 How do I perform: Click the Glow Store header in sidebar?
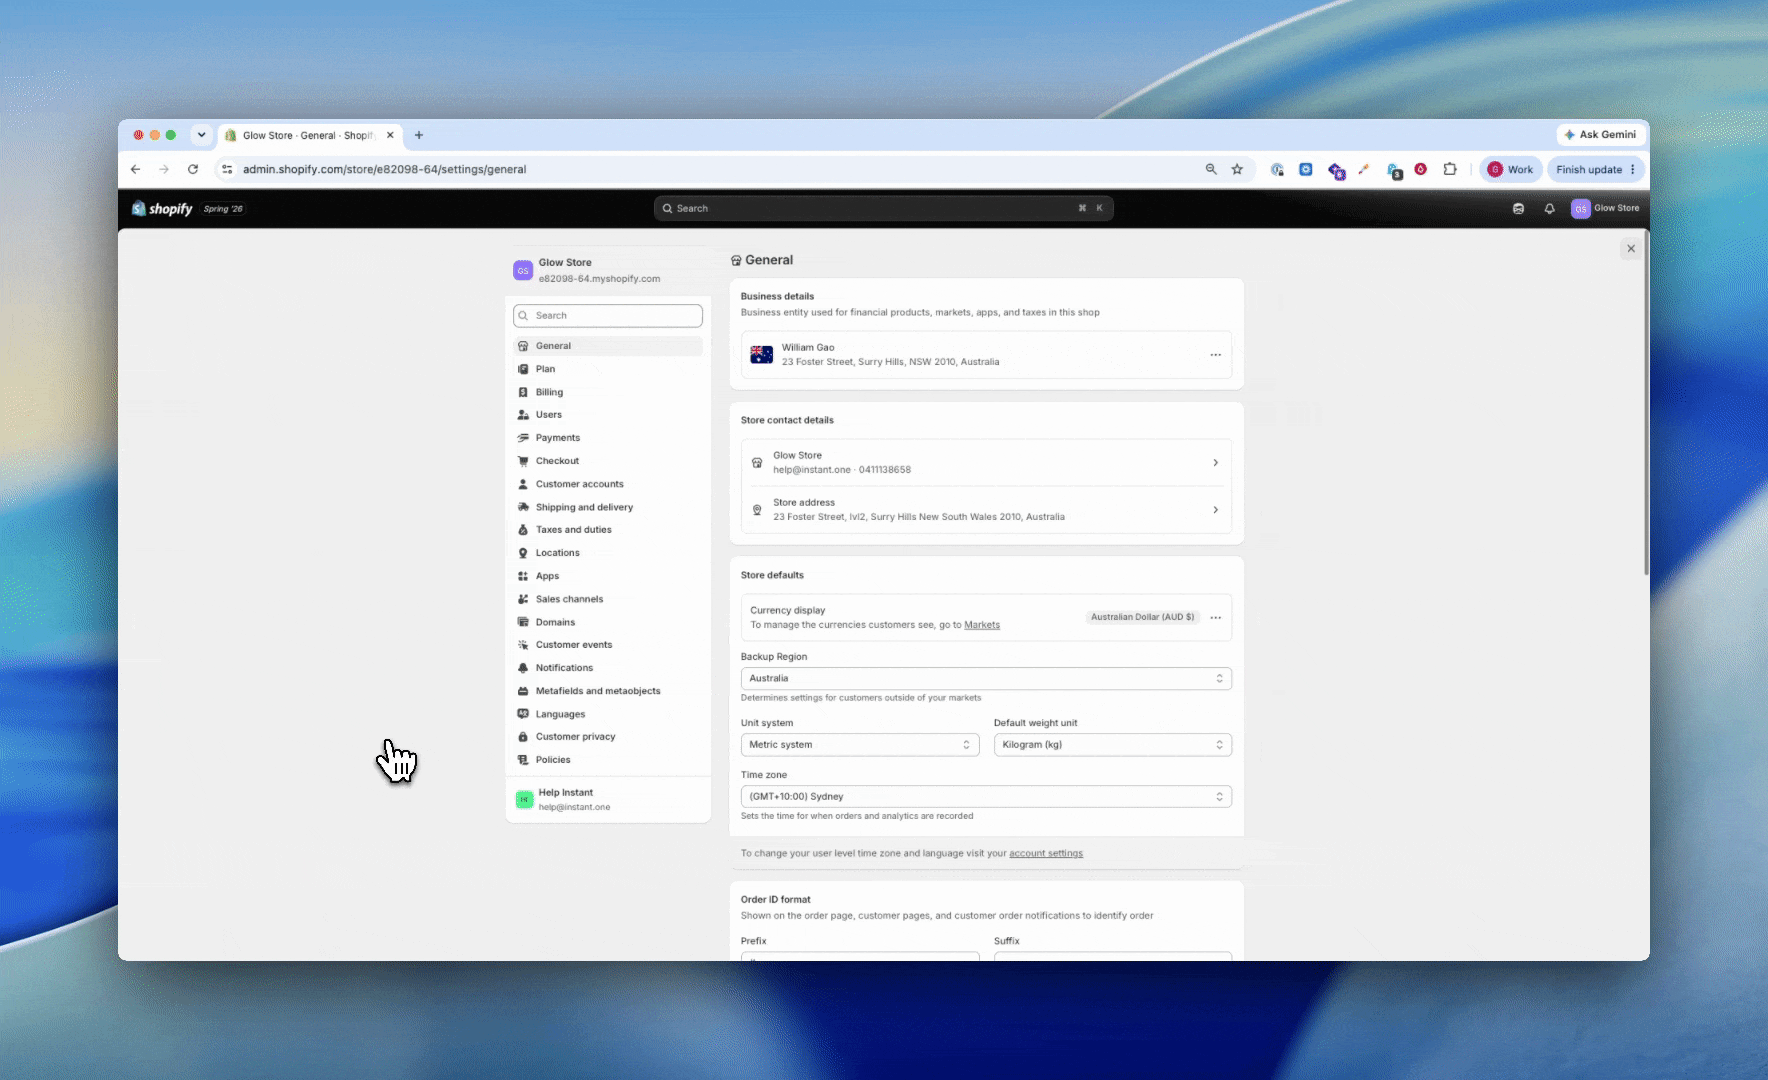tap(607, 270)
